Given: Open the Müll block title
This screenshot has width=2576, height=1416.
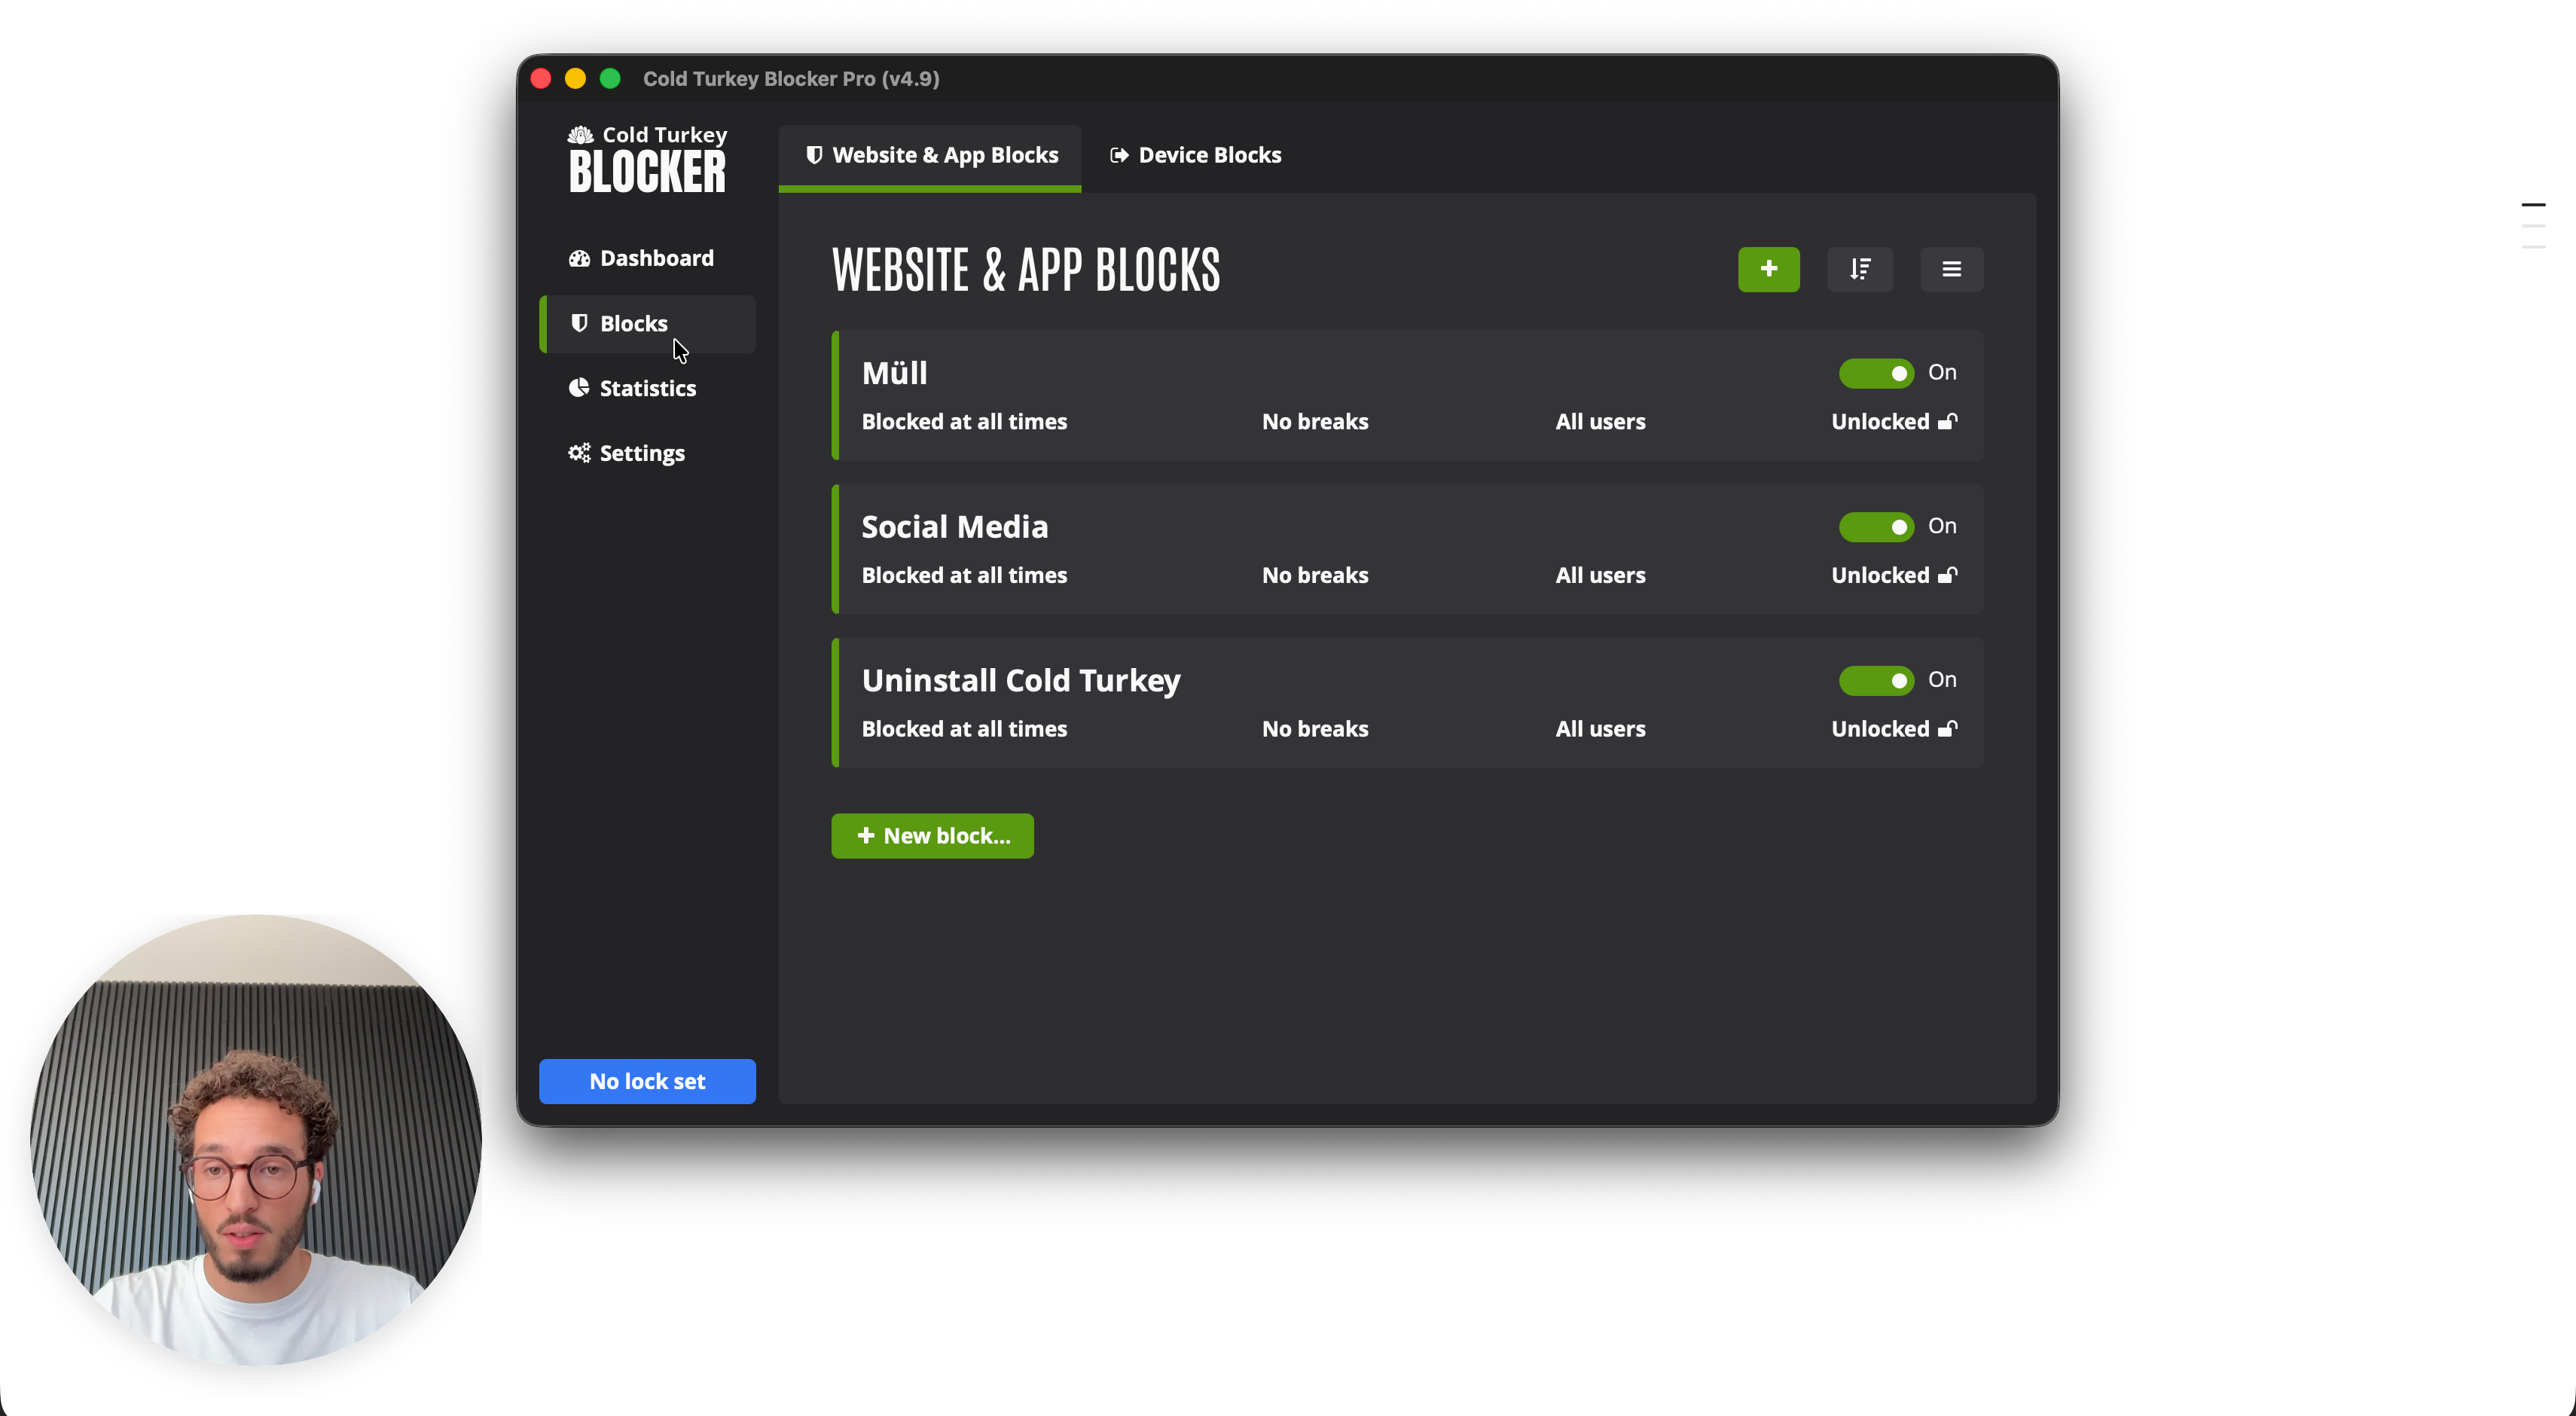Looking at the screenshot, I should (894, 373).
